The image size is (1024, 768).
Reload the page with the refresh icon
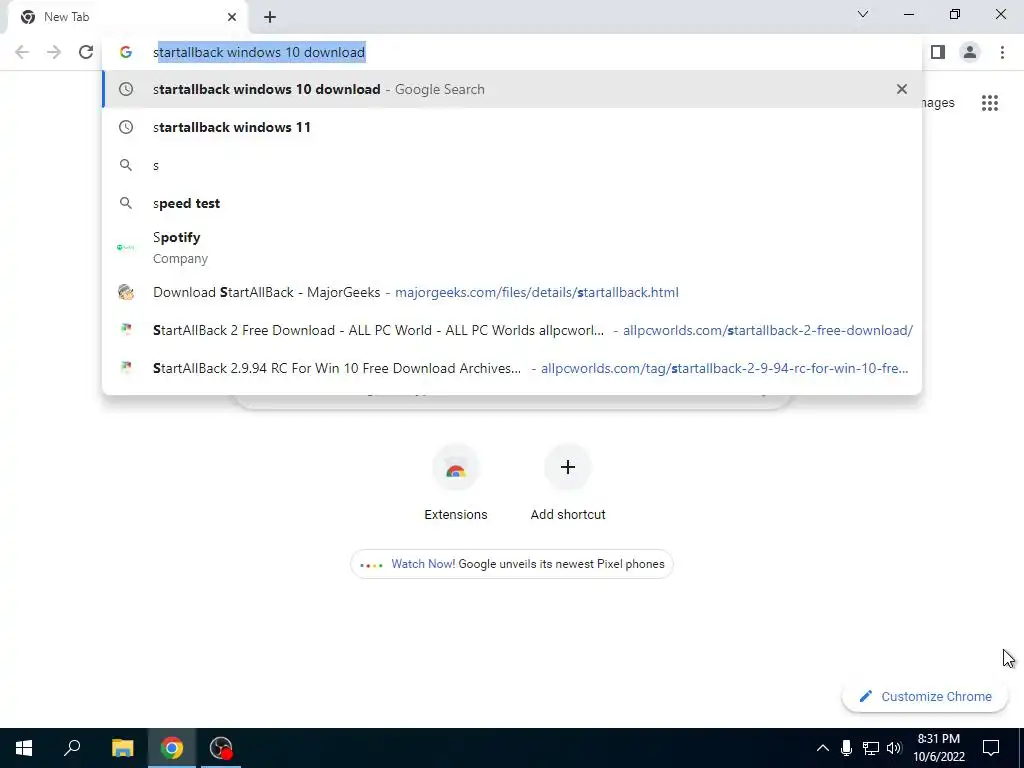pyautogui.click(x=86, y=52)
